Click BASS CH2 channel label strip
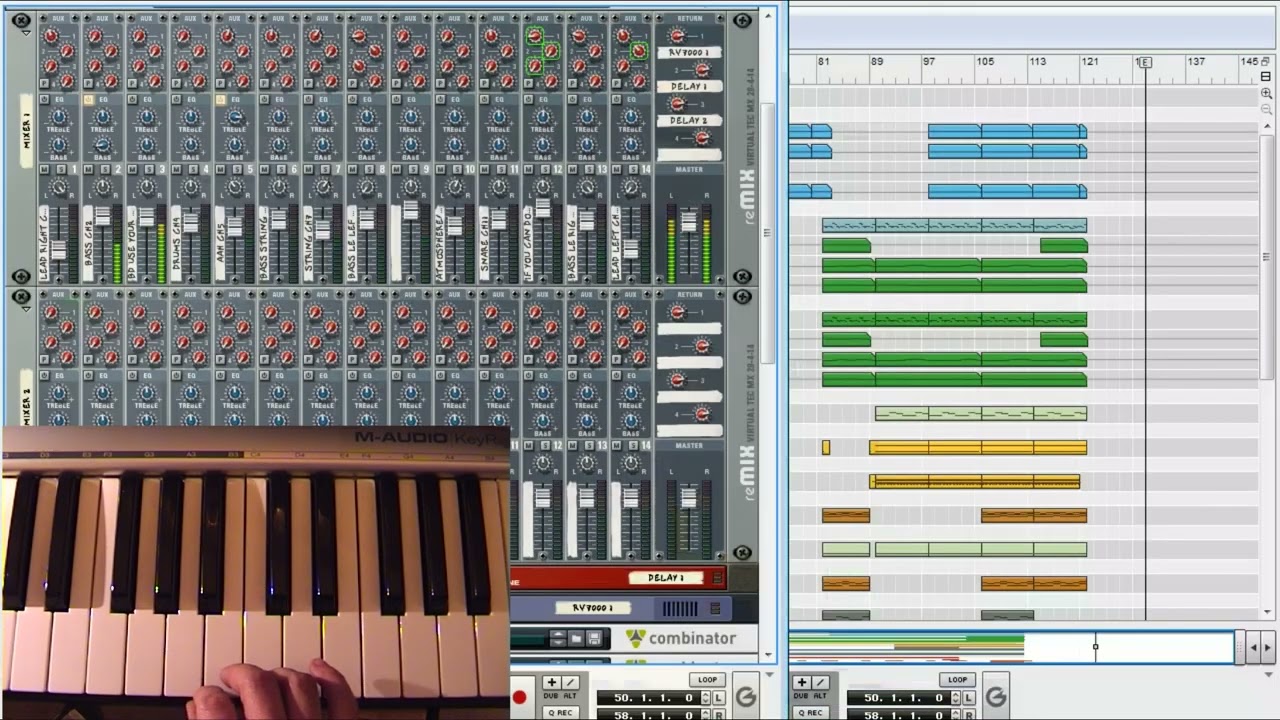1280x720 pixels. pos(87,243)
